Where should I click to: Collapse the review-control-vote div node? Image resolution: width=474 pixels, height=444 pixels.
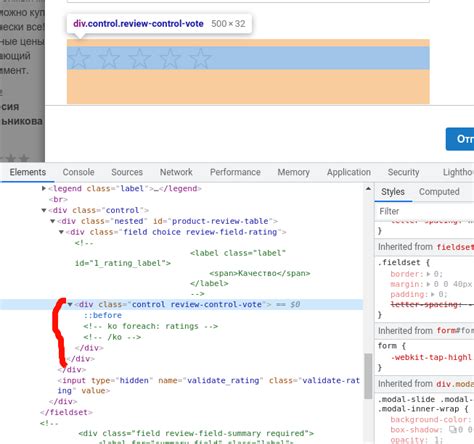pos(70,304)
